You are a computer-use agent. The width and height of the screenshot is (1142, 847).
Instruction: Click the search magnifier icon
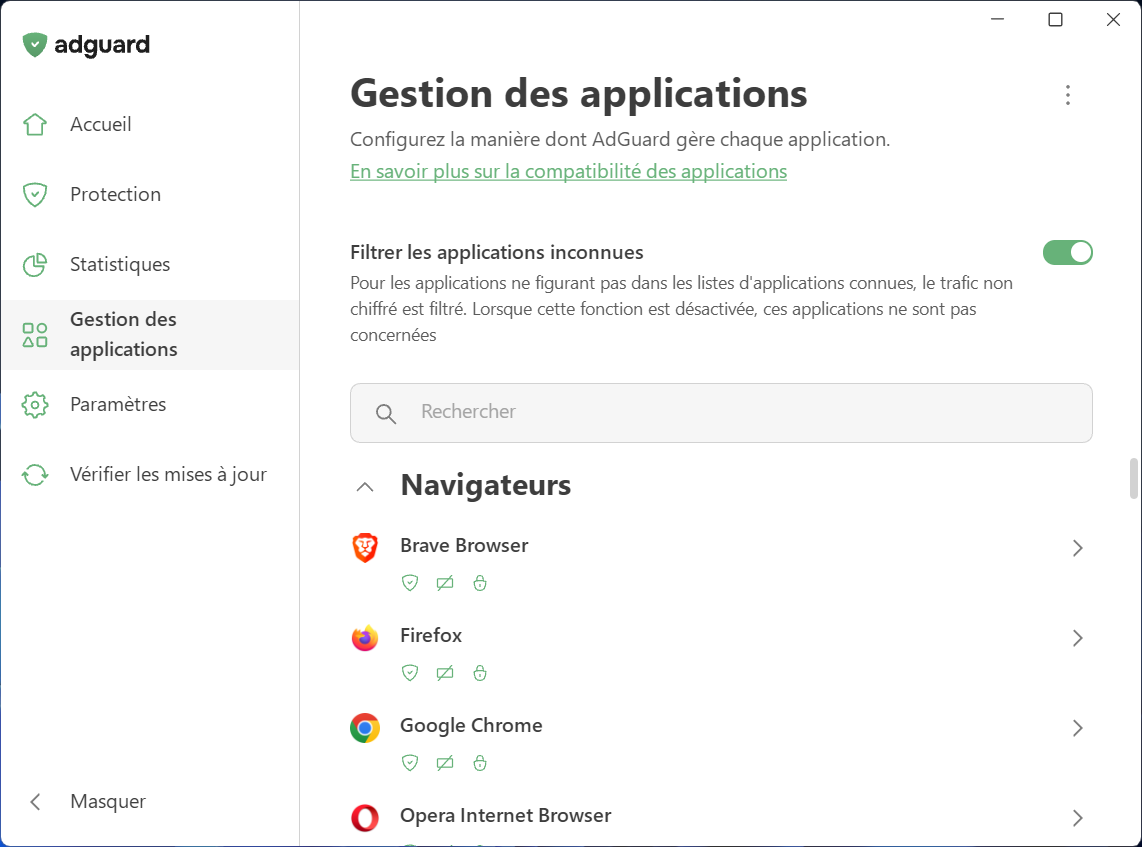pos(386,414)
